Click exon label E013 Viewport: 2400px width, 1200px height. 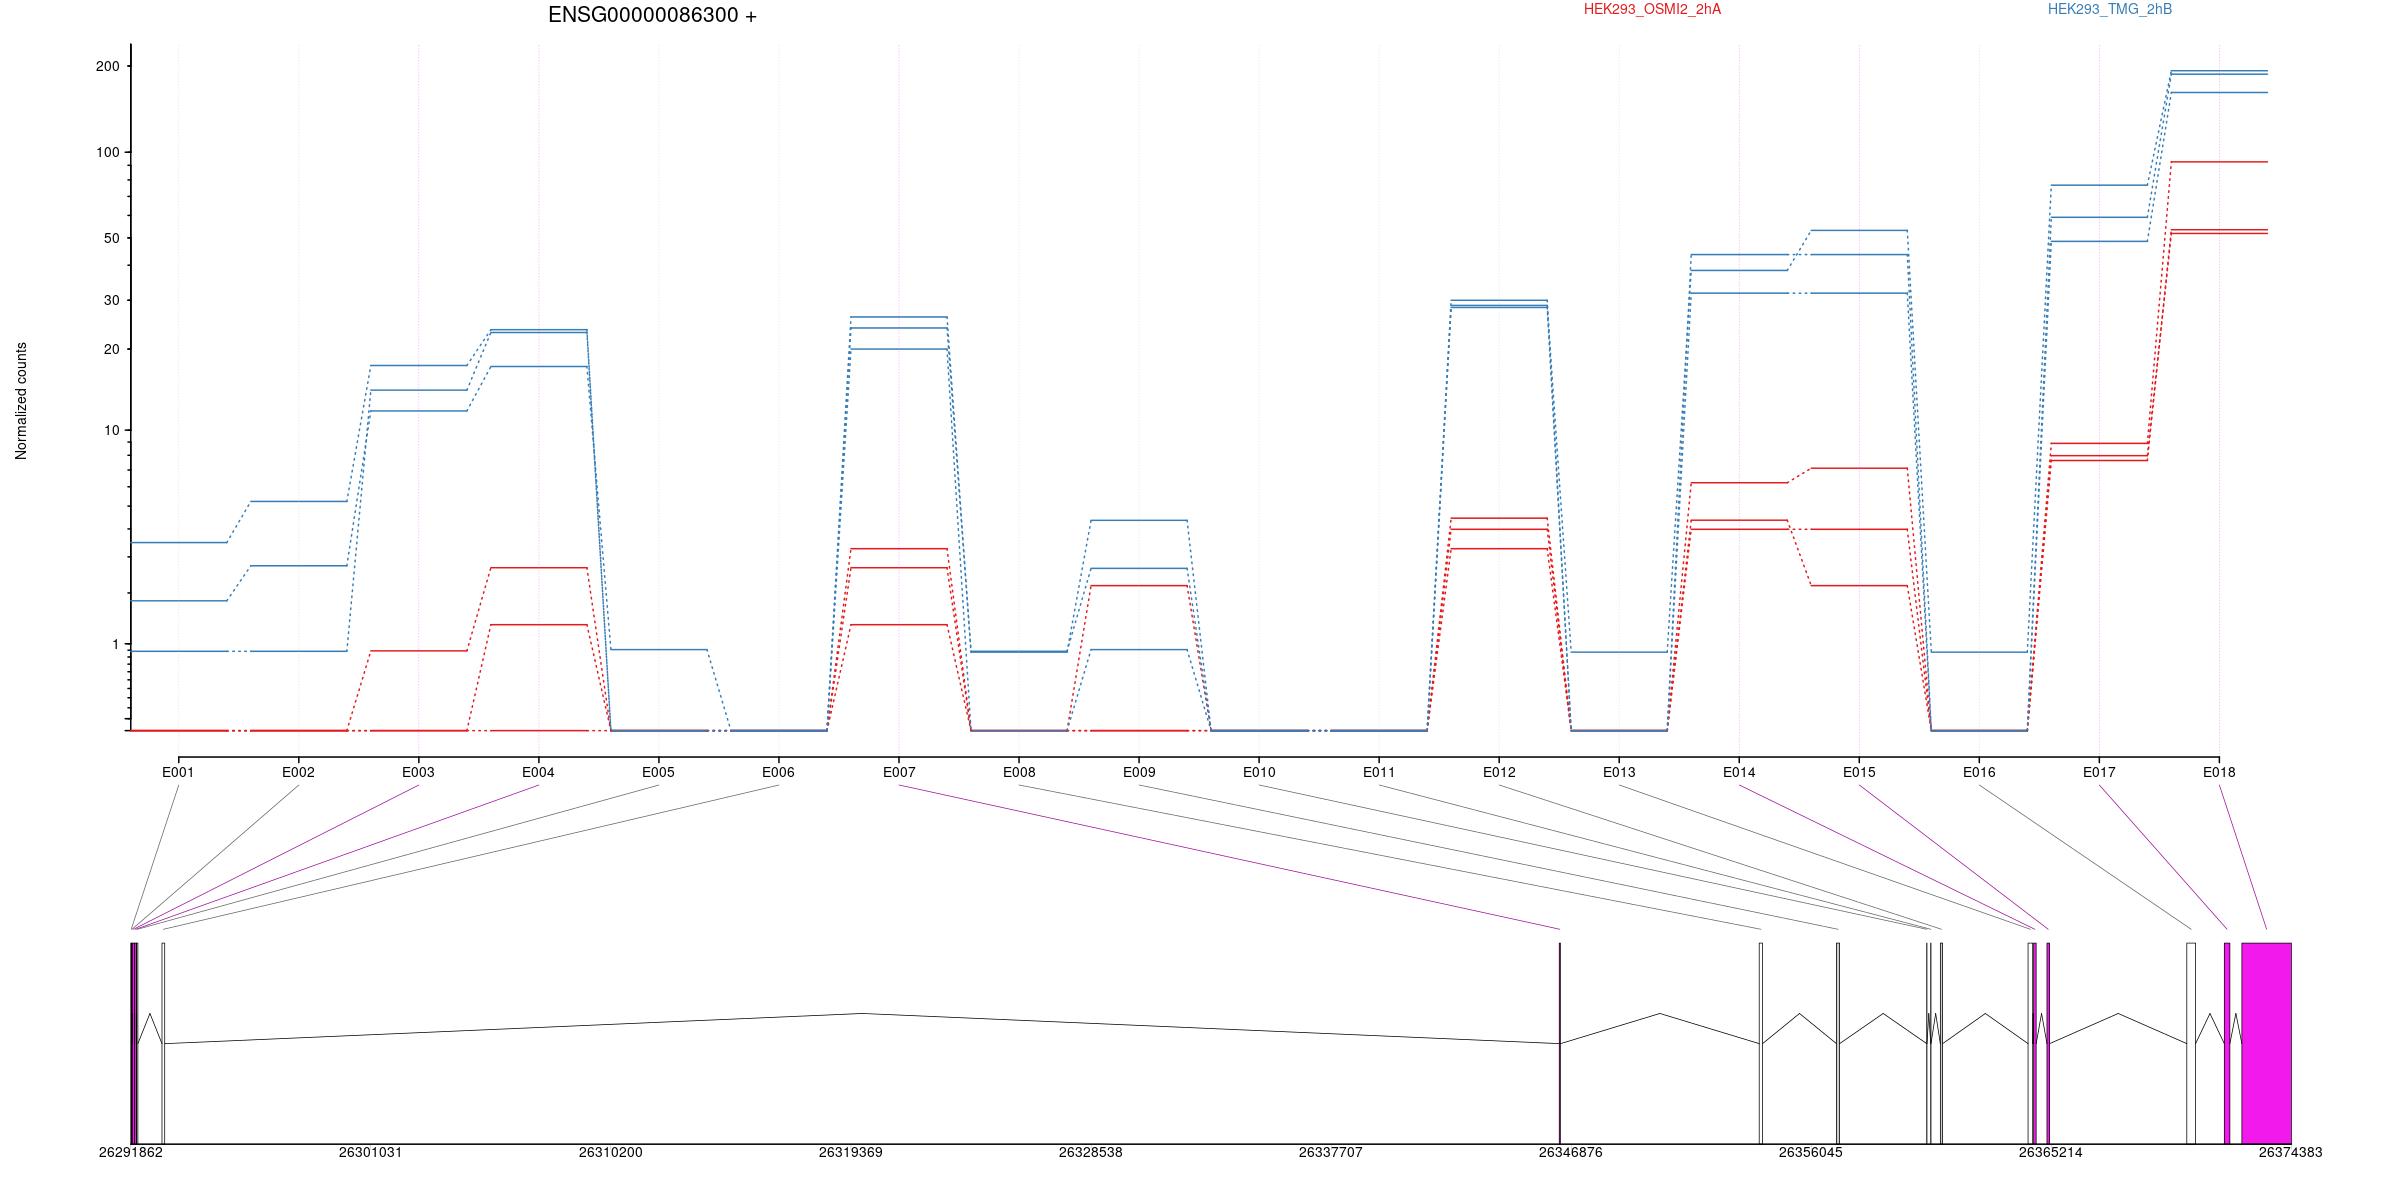(1619, 772)
